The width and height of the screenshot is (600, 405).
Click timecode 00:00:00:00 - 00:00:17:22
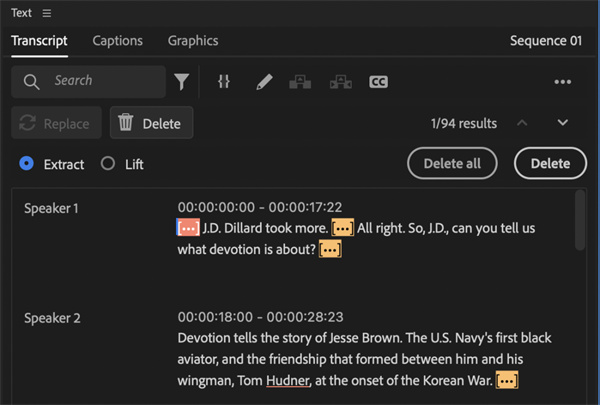pyautogui.click(x=260, y=207)
